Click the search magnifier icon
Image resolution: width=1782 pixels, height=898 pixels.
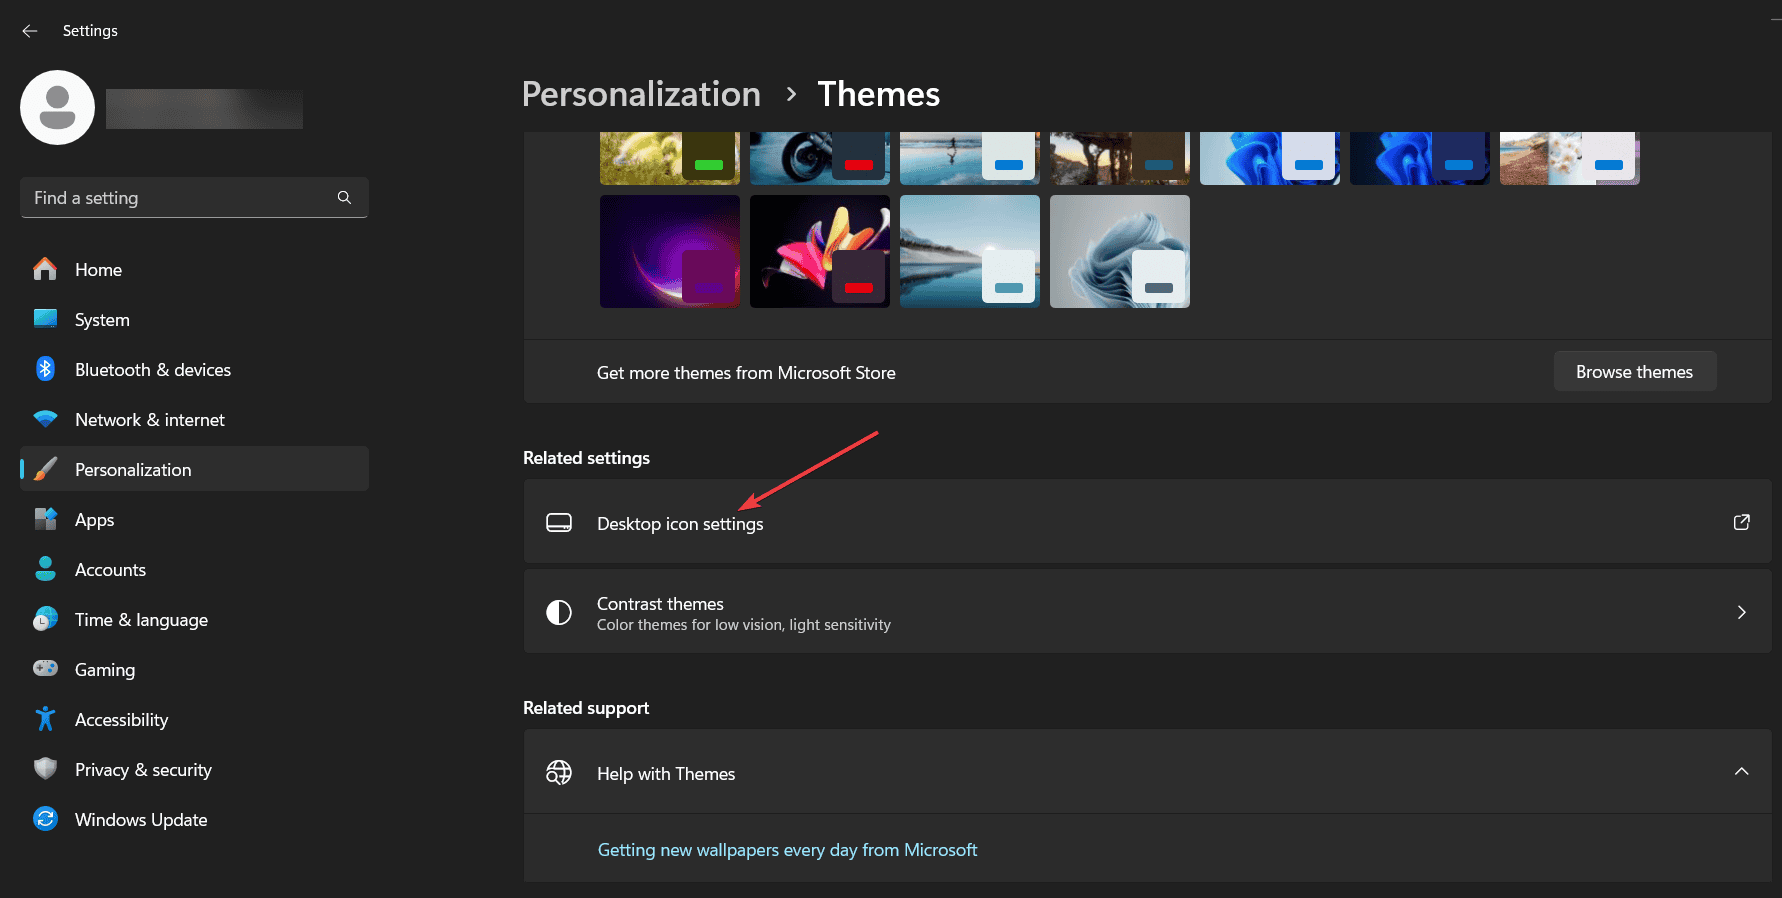344,198
